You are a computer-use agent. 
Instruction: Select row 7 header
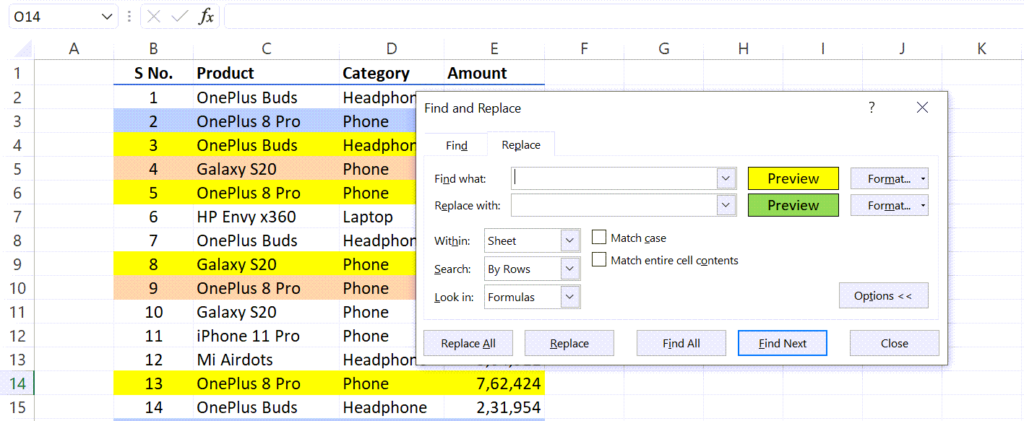click(17, 217)
